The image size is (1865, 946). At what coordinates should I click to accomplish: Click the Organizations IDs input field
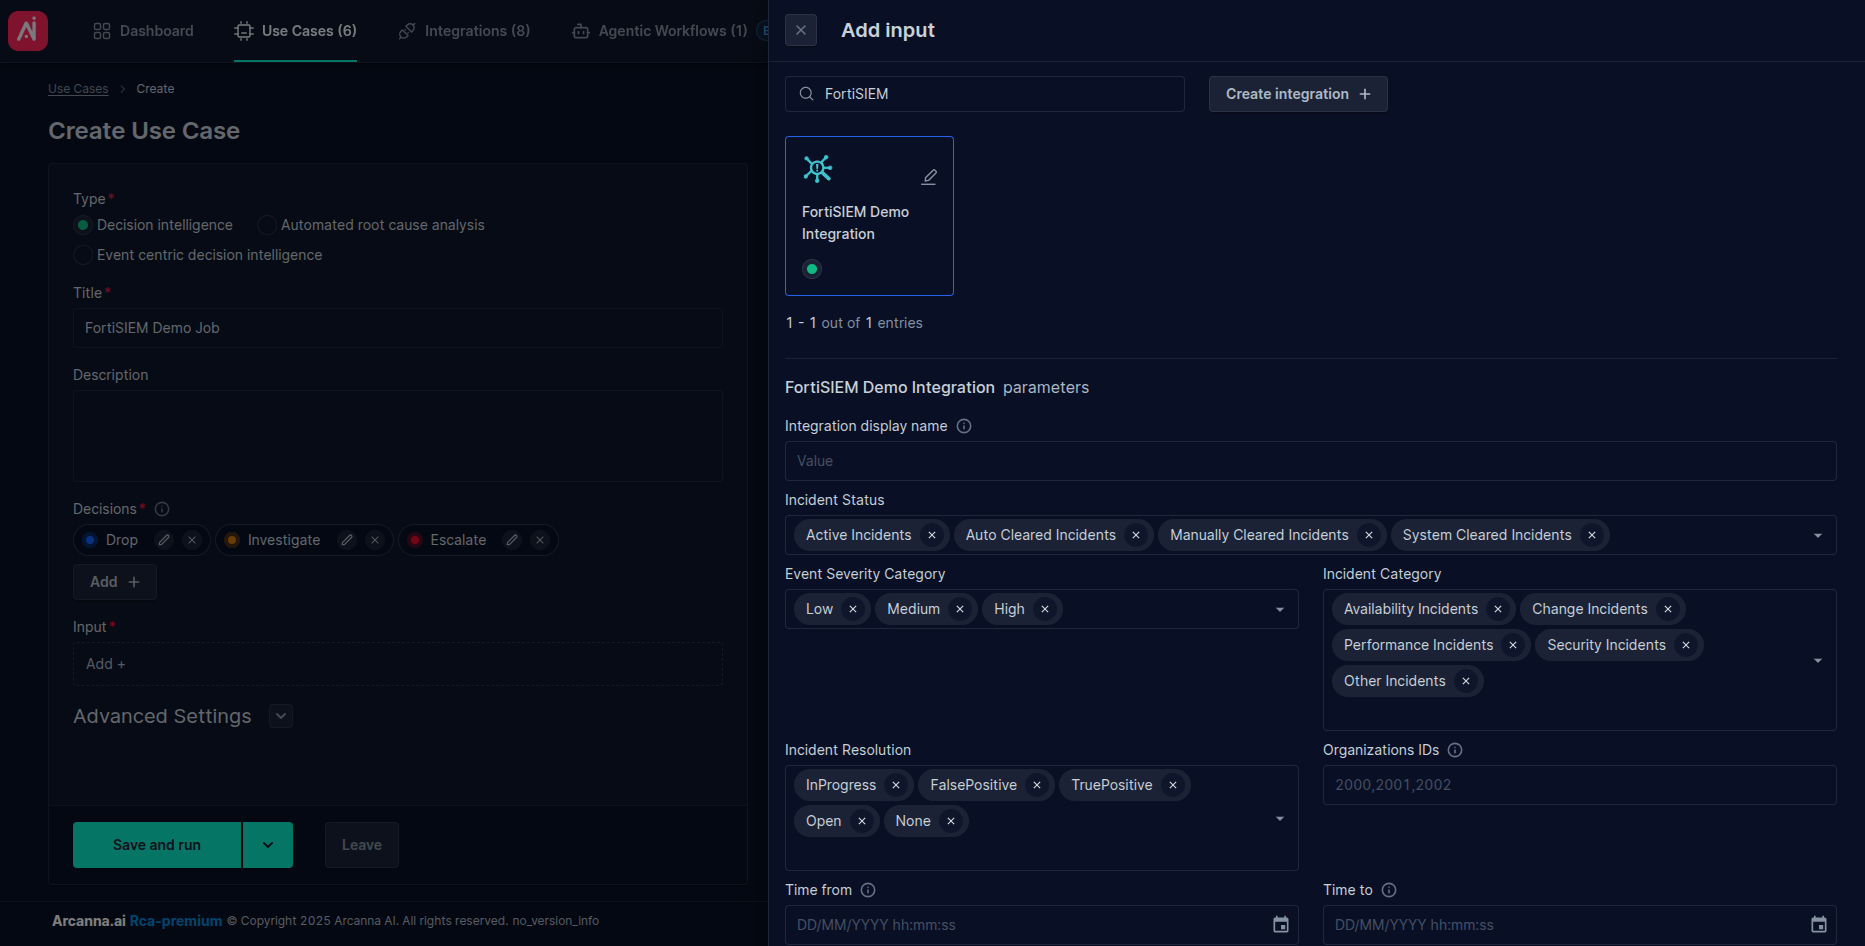[1580, 785]
